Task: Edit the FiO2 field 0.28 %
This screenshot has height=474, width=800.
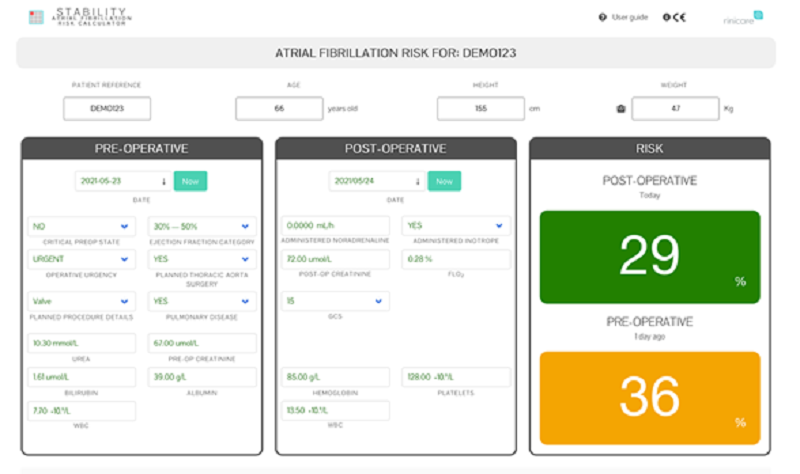Action: [x=456, y=259]
